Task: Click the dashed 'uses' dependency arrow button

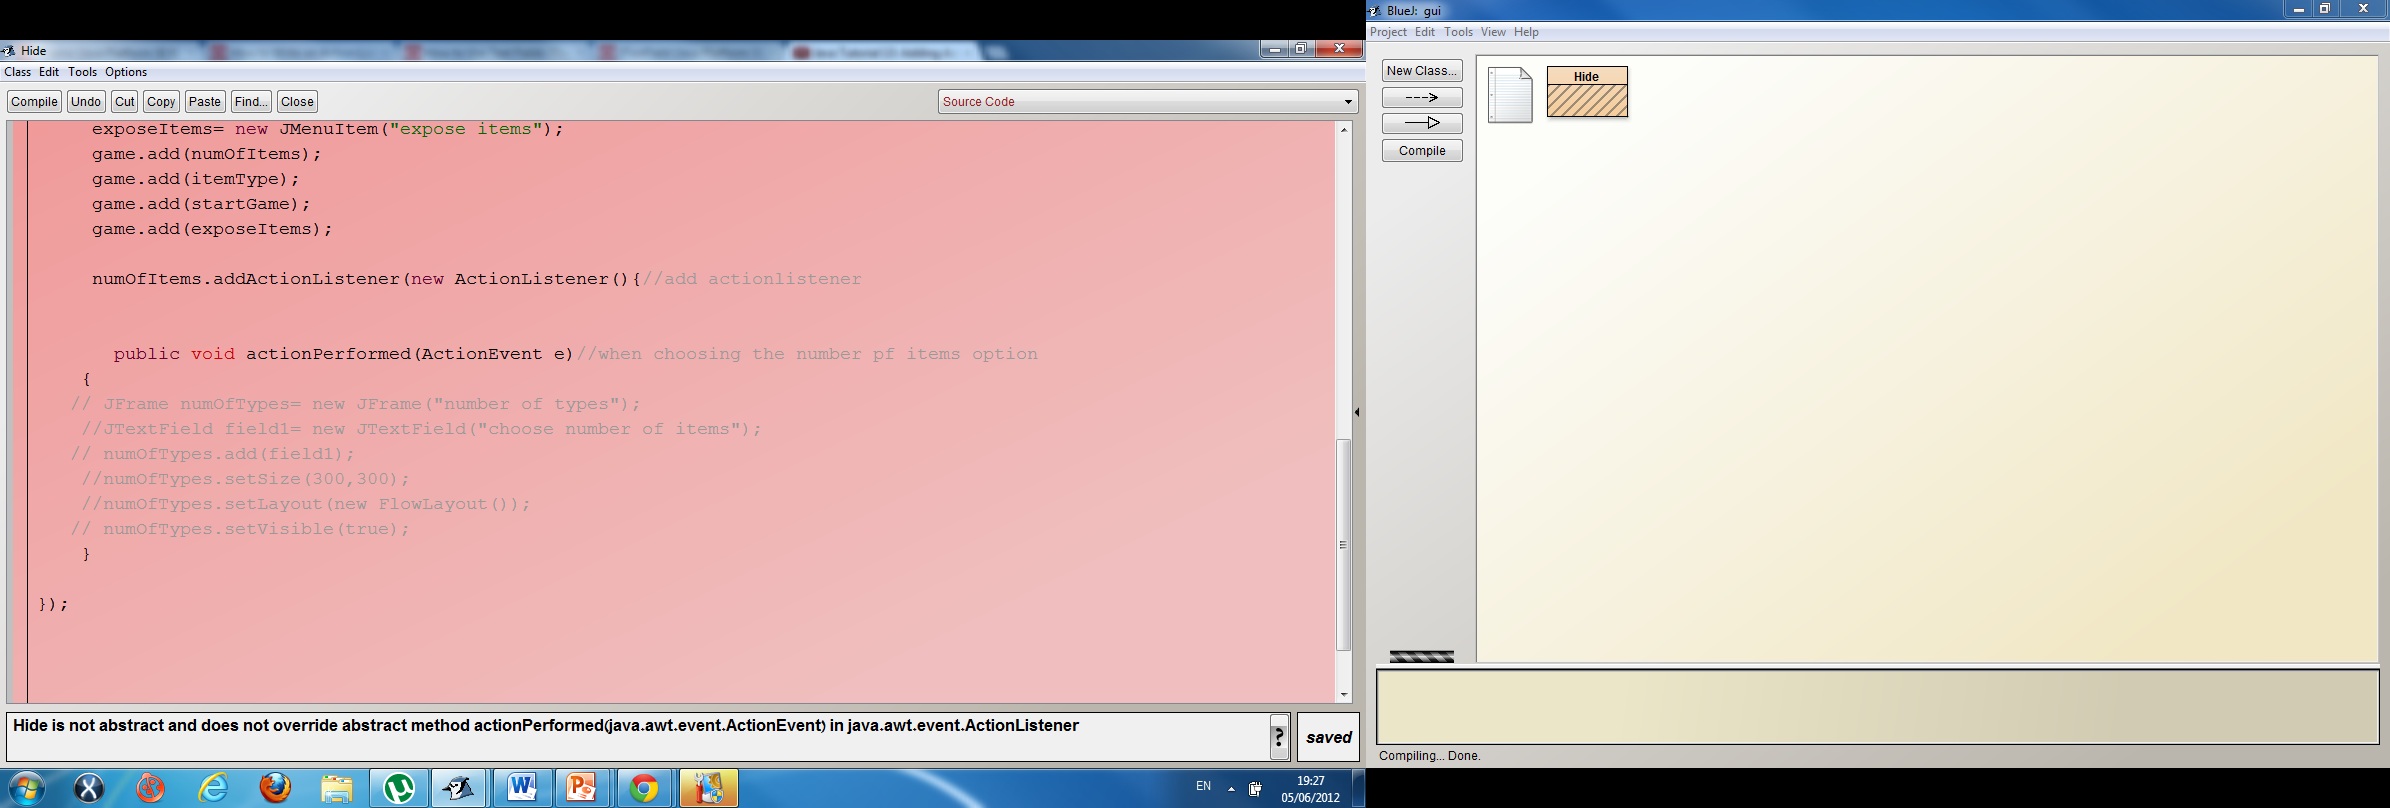Action: click(x=1421, y=98)
